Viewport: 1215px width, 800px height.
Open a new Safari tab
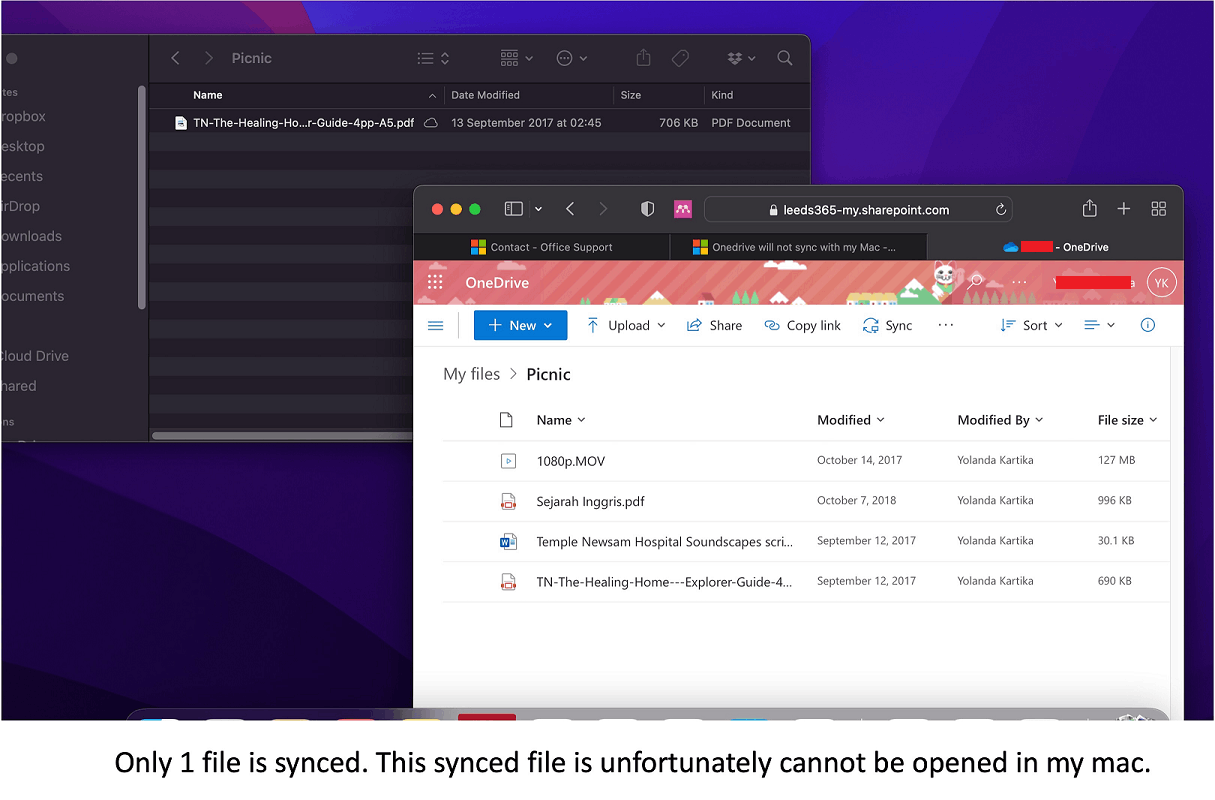click(x=1124, y=208)
